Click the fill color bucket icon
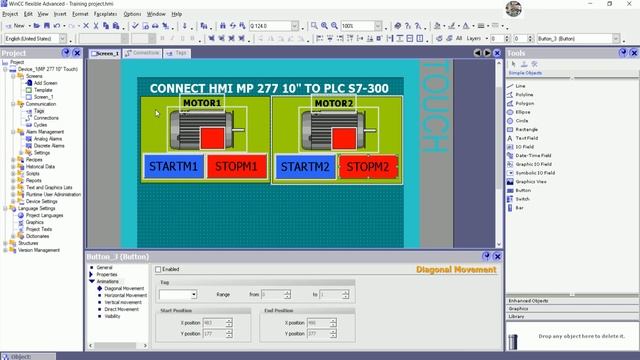 437,26
